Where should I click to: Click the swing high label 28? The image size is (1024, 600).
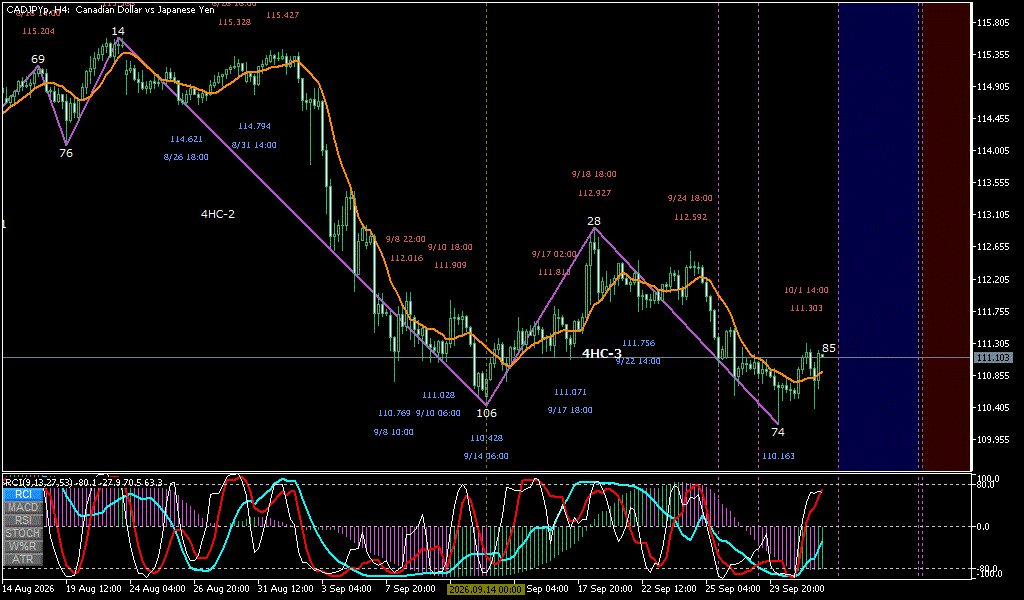(594, 221)
